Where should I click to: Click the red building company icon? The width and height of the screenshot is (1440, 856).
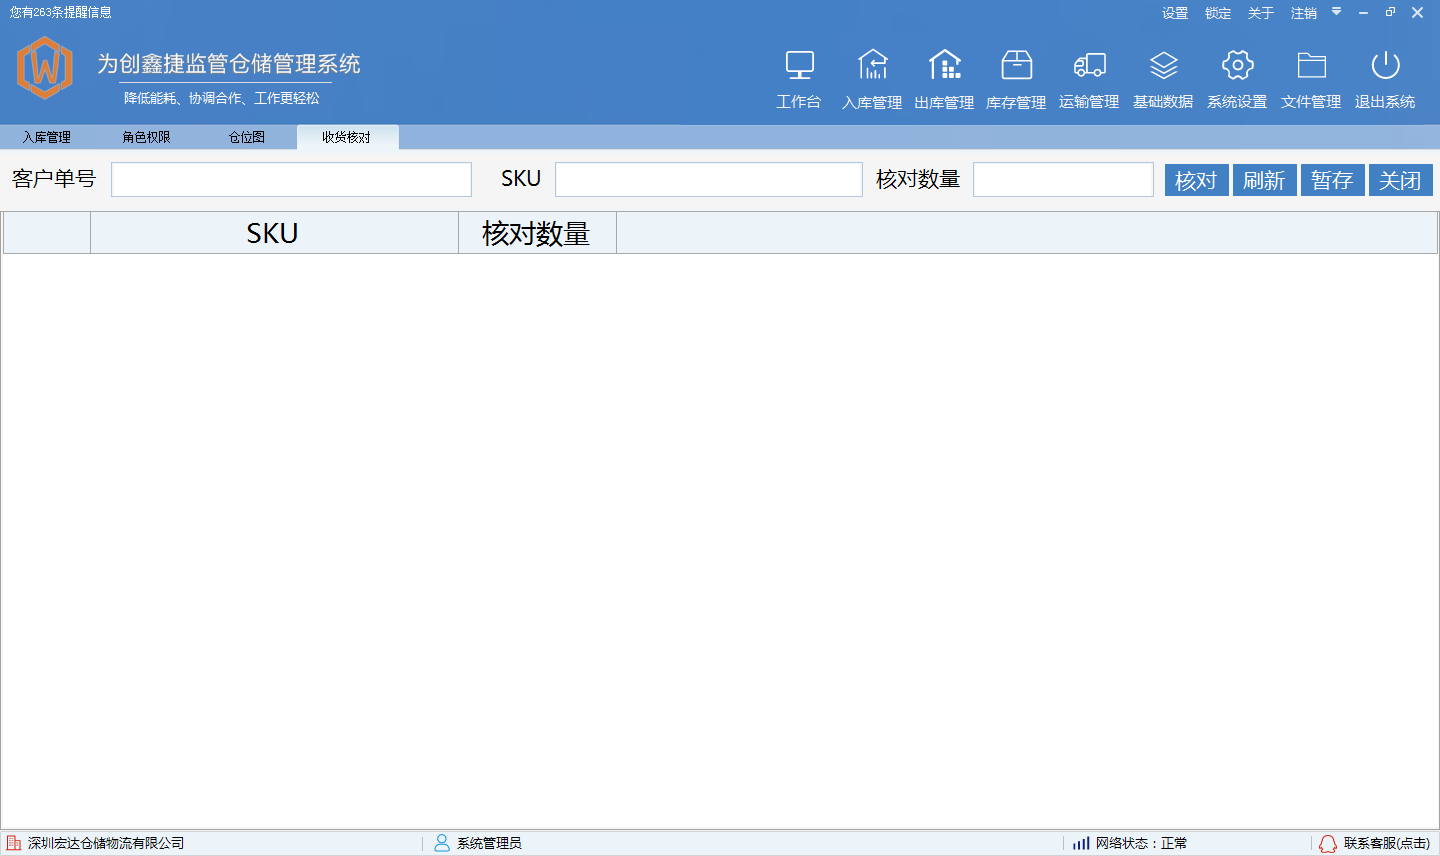[x=14, y=843]
